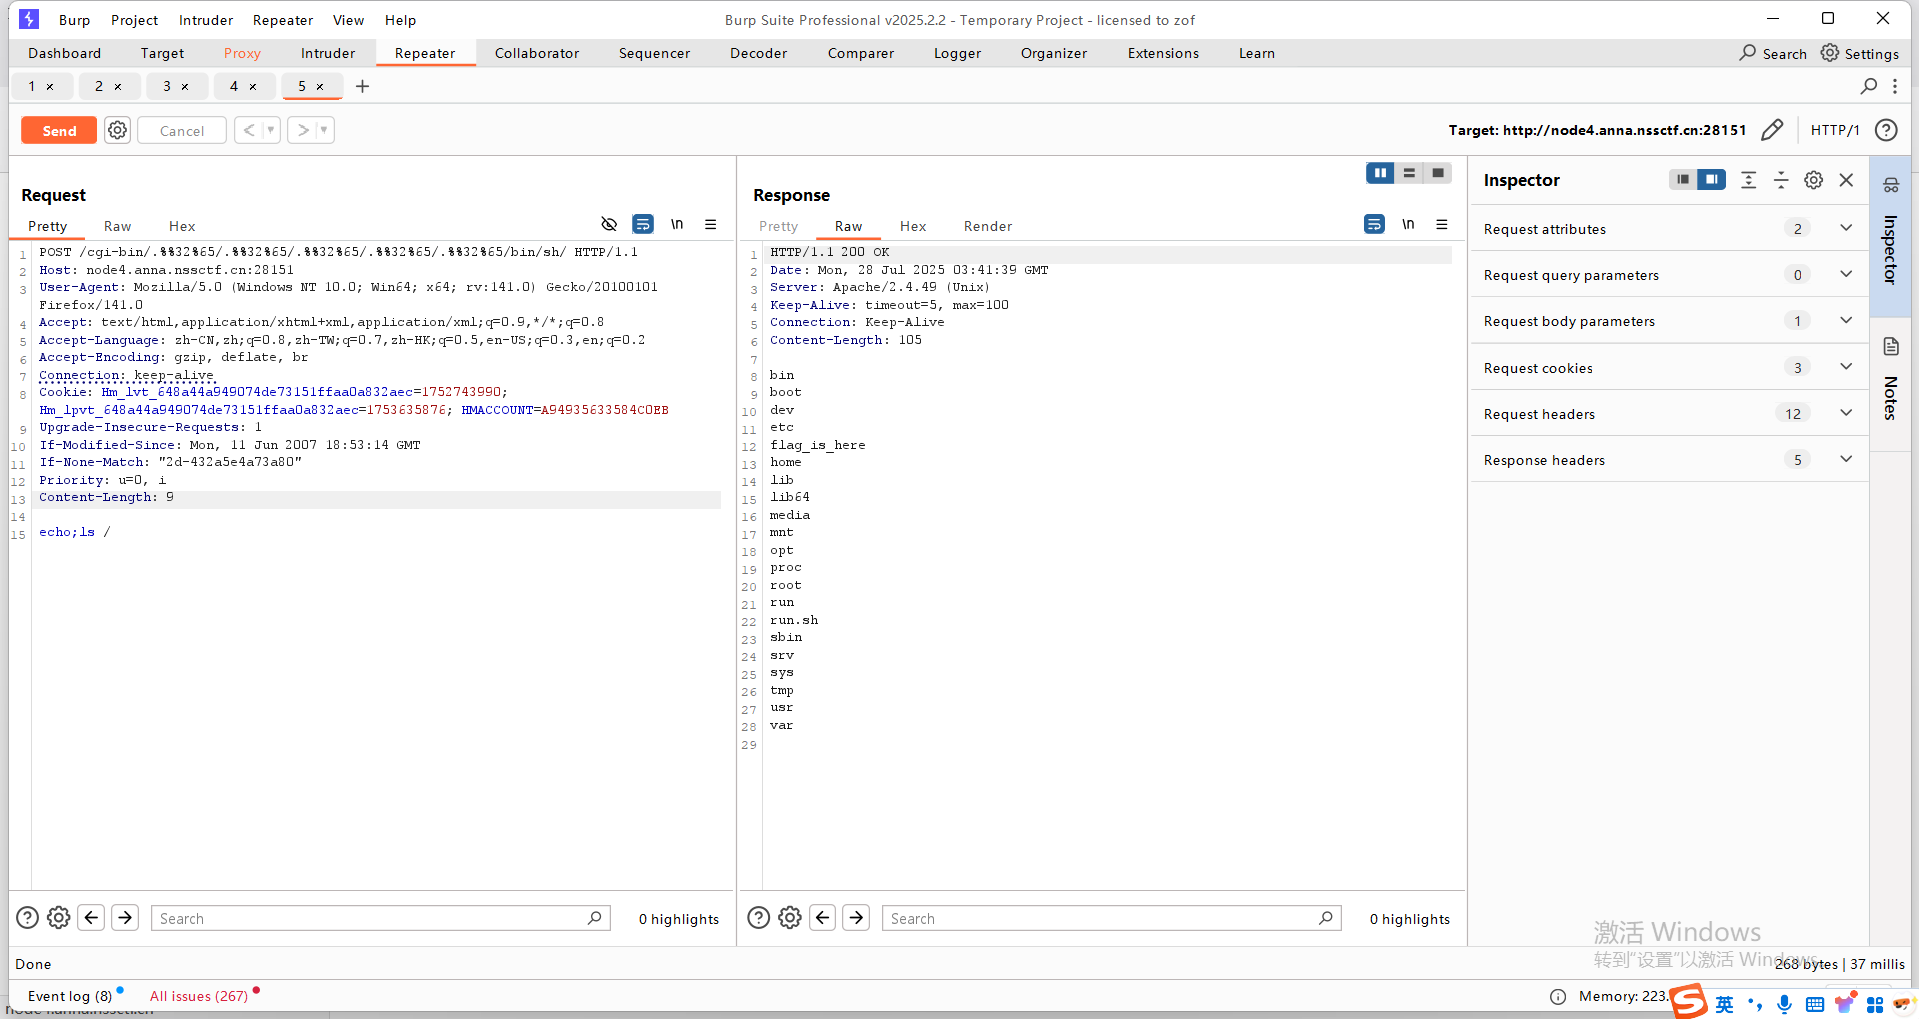Expand all Inspector sections

[x=1748, y=180]
